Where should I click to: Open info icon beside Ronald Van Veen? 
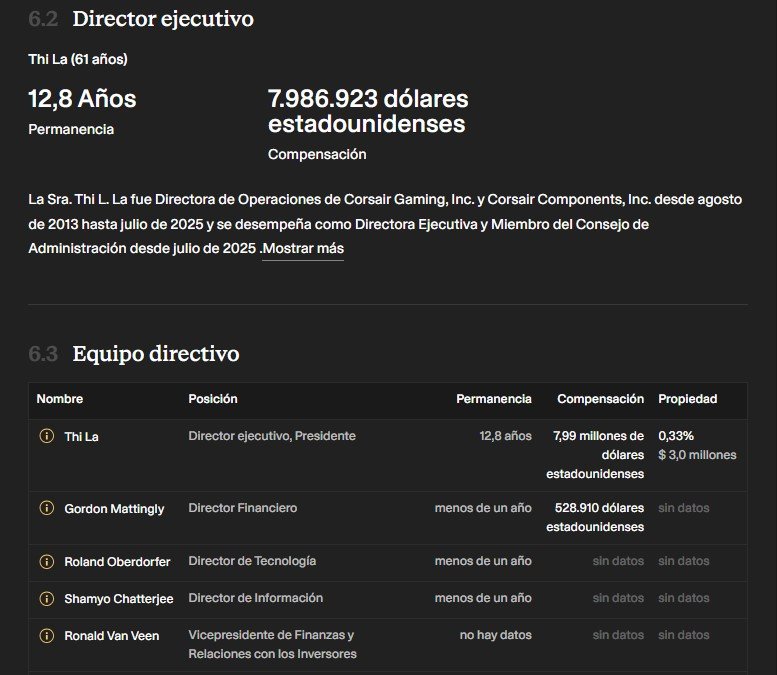click(x=47, y=635)
